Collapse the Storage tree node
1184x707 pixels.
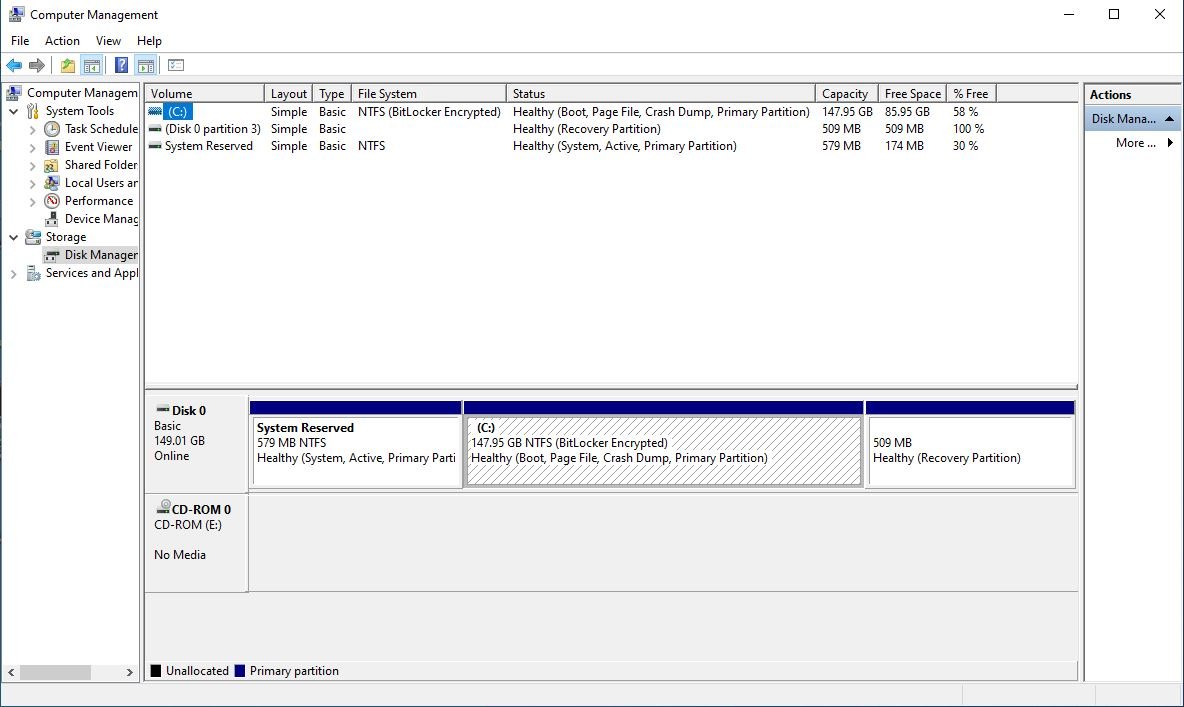point(14,237)
